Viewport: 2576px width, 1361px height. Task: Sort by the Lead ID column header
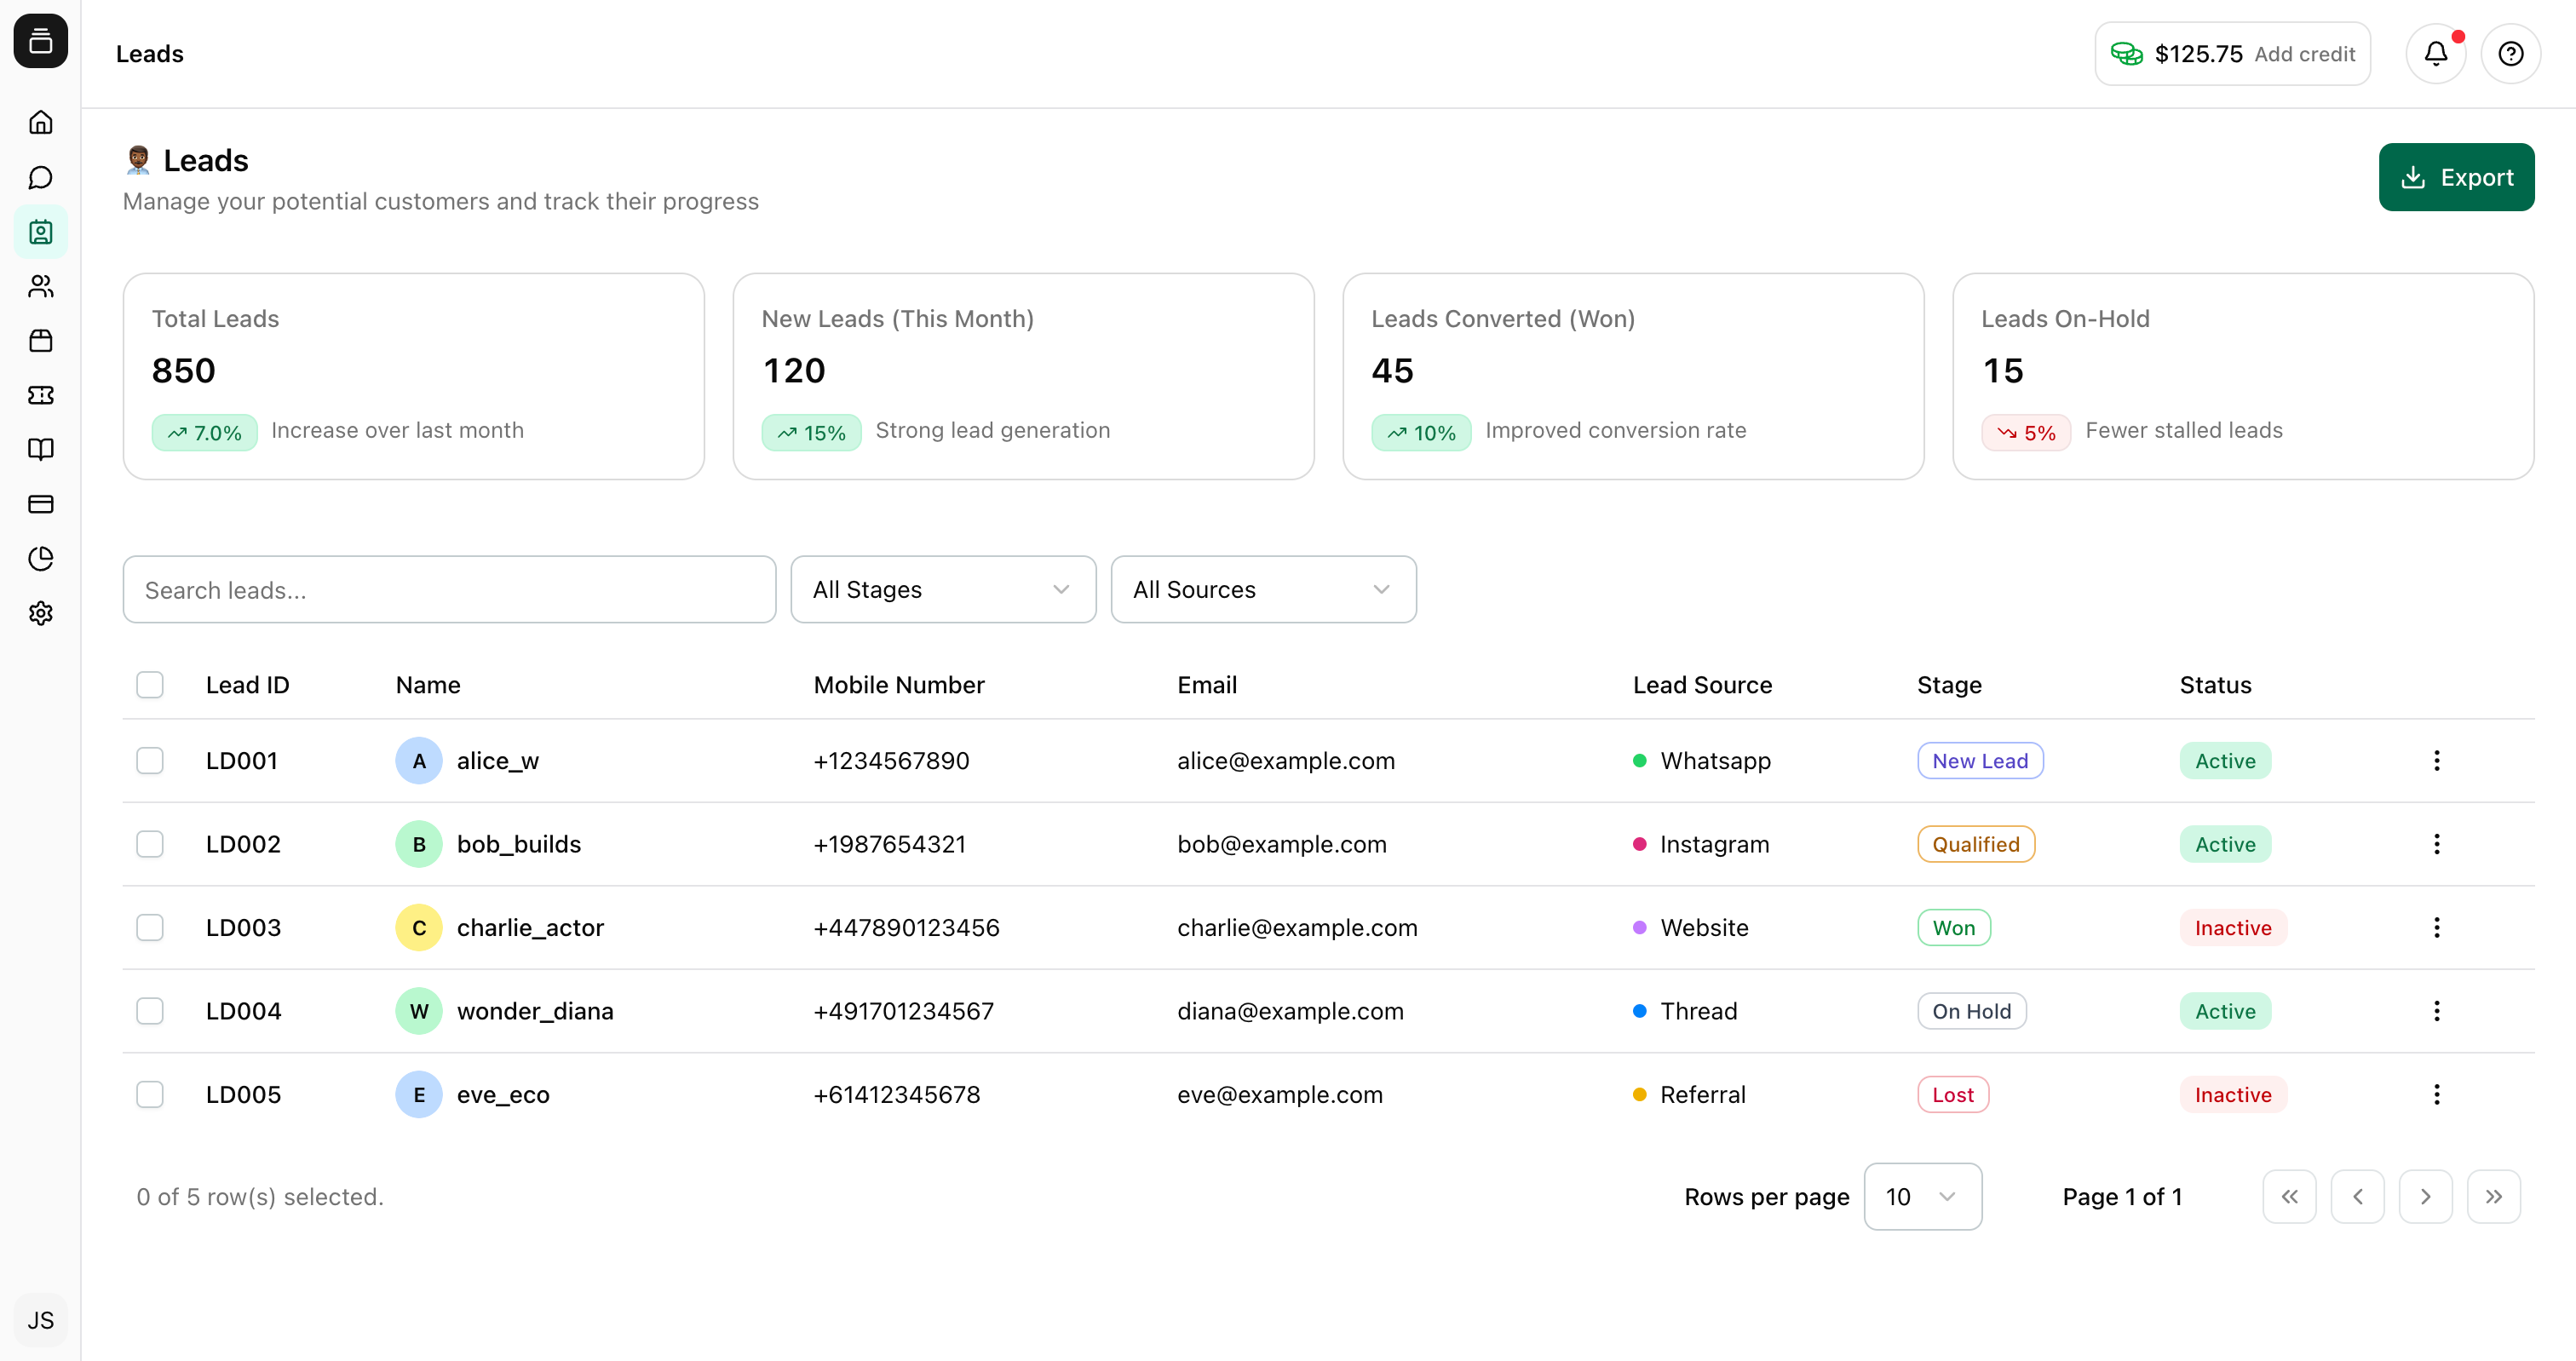247,685
